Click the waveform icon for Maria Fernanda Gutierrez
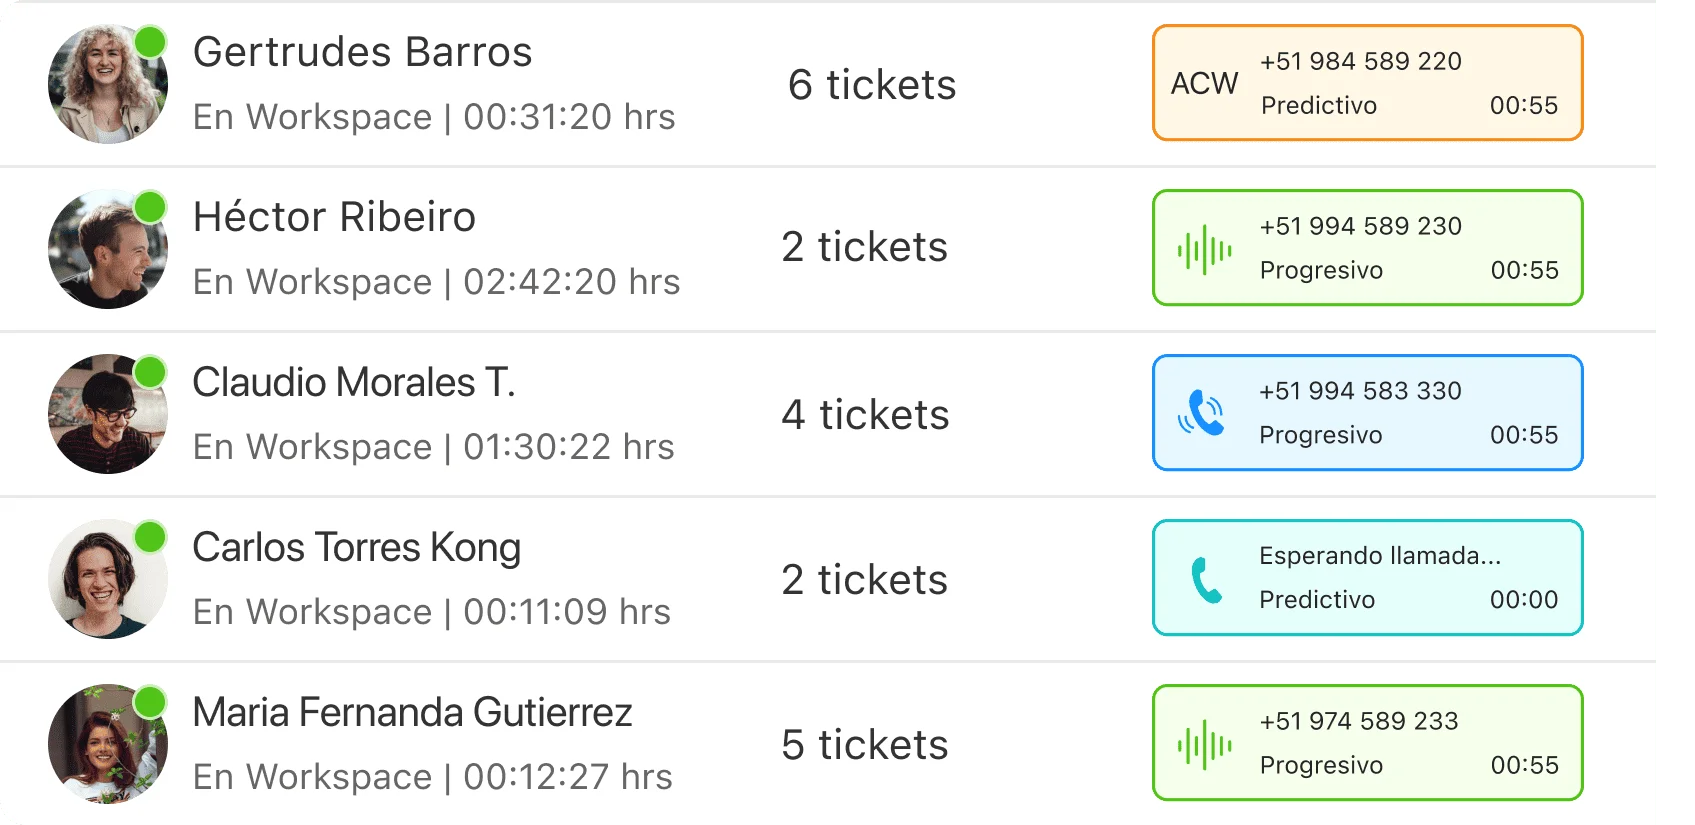The width and height of the screenshot is (1695, 825). pos(1204,745)
